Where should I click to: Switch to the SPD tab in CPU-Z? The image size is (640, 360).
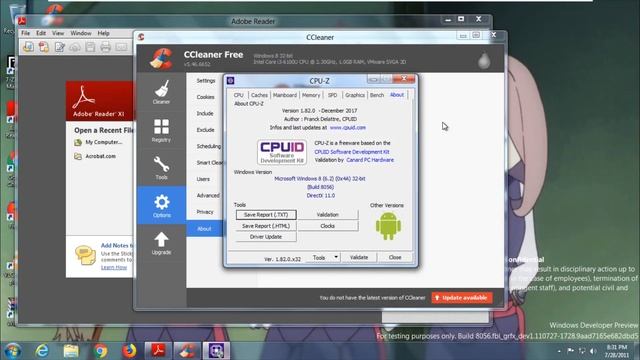pyautogui.click(x=333, y=95)
